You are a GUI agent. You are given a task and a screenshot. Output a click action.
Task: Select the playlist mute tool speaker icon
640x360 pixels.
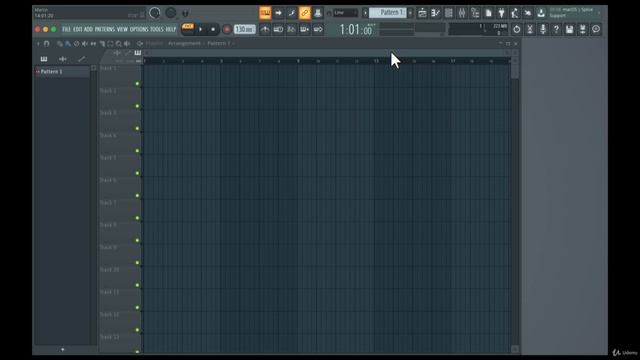click(84, 44)
